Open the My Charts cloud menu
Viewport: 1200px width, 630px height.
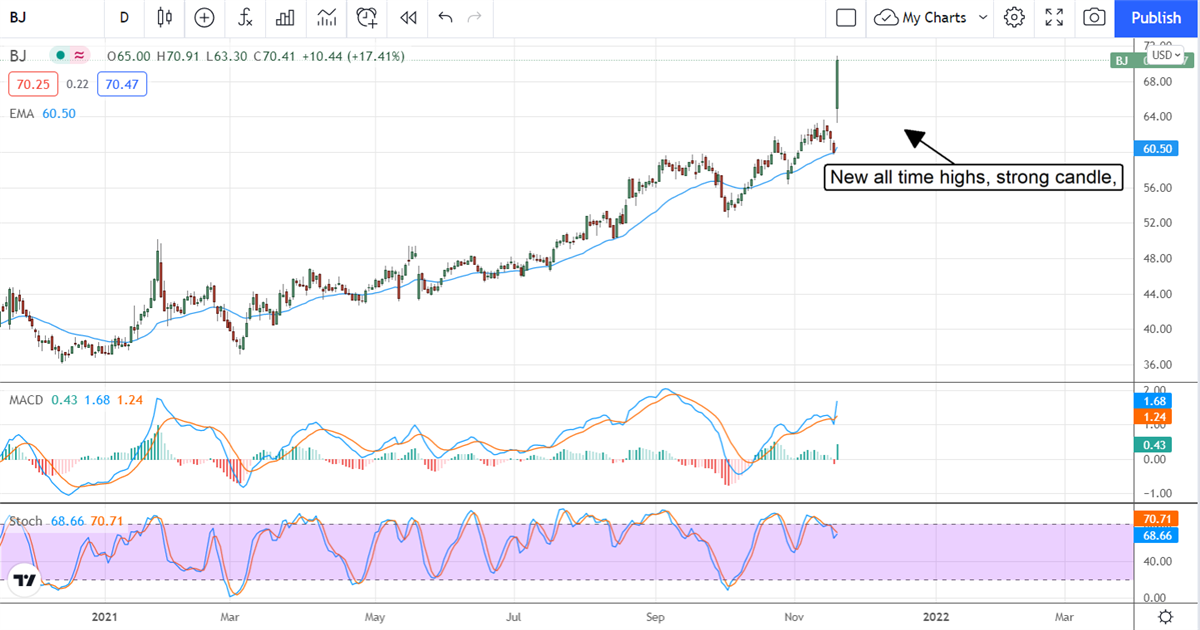pyautogui.click(x=922, y=17)
